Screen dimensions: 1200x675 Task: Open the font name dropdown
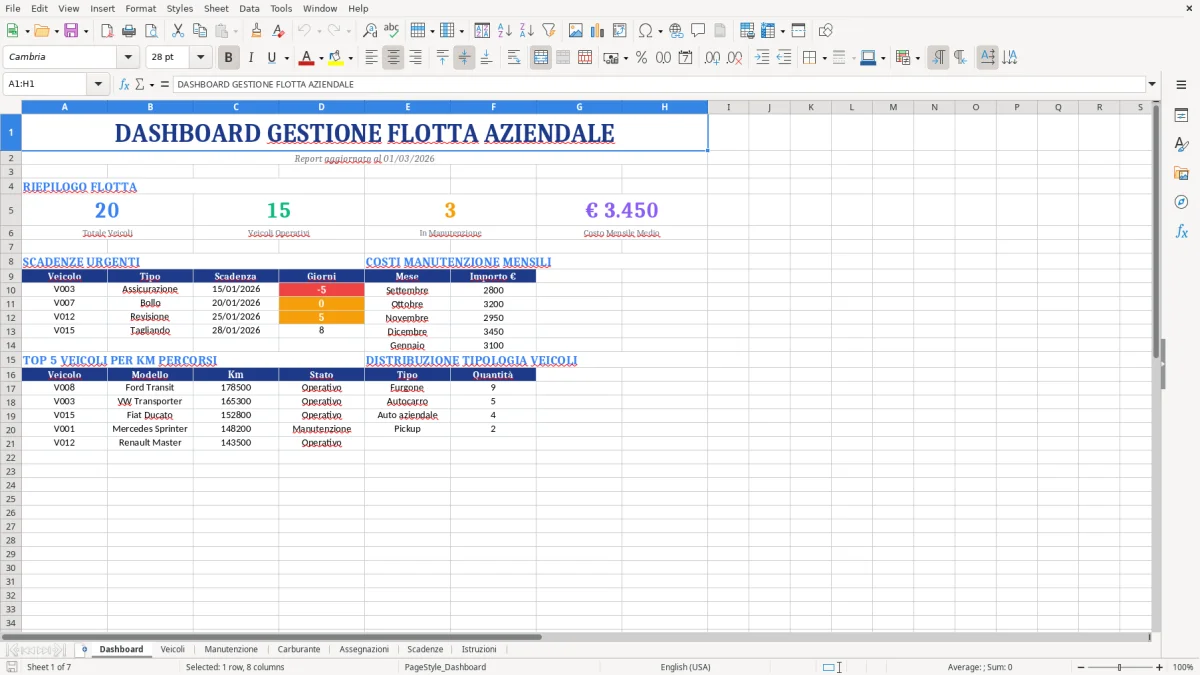tap(129, 57)
